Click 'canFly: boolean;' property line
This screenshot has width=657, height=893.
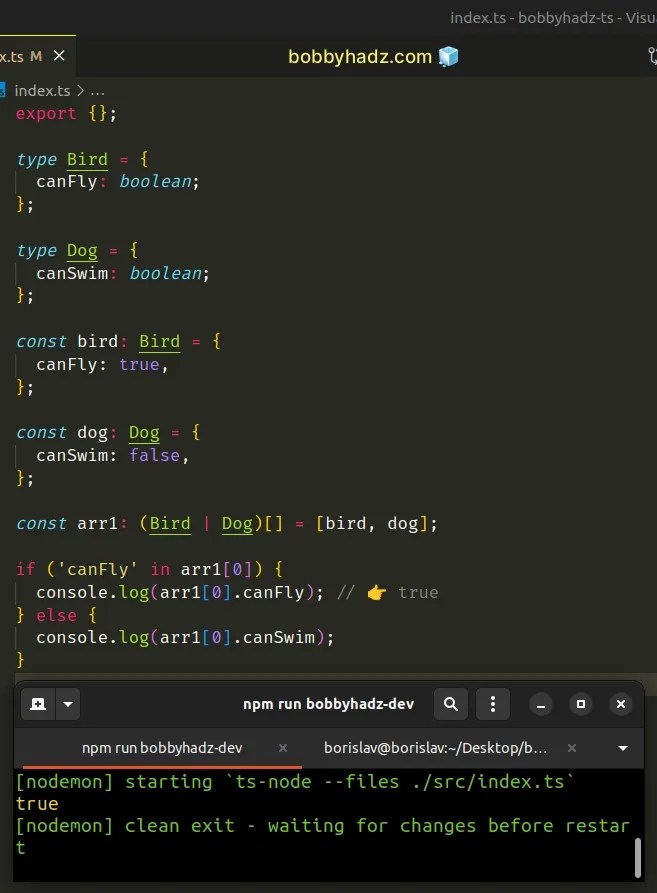pyautogui.click(x=118, y=182)
